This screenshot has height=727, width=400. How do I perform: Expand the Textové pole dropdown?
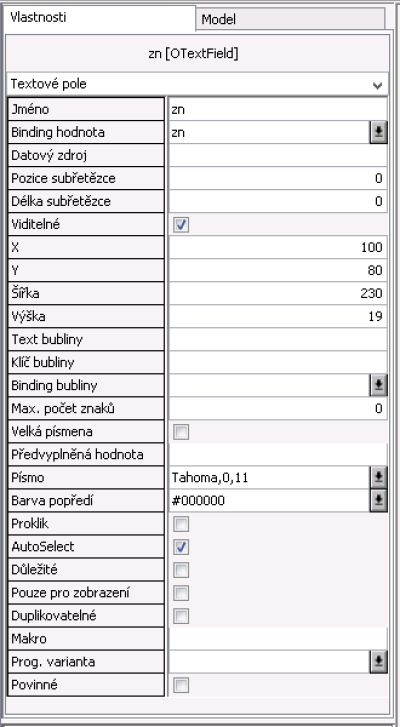(378, 85)
